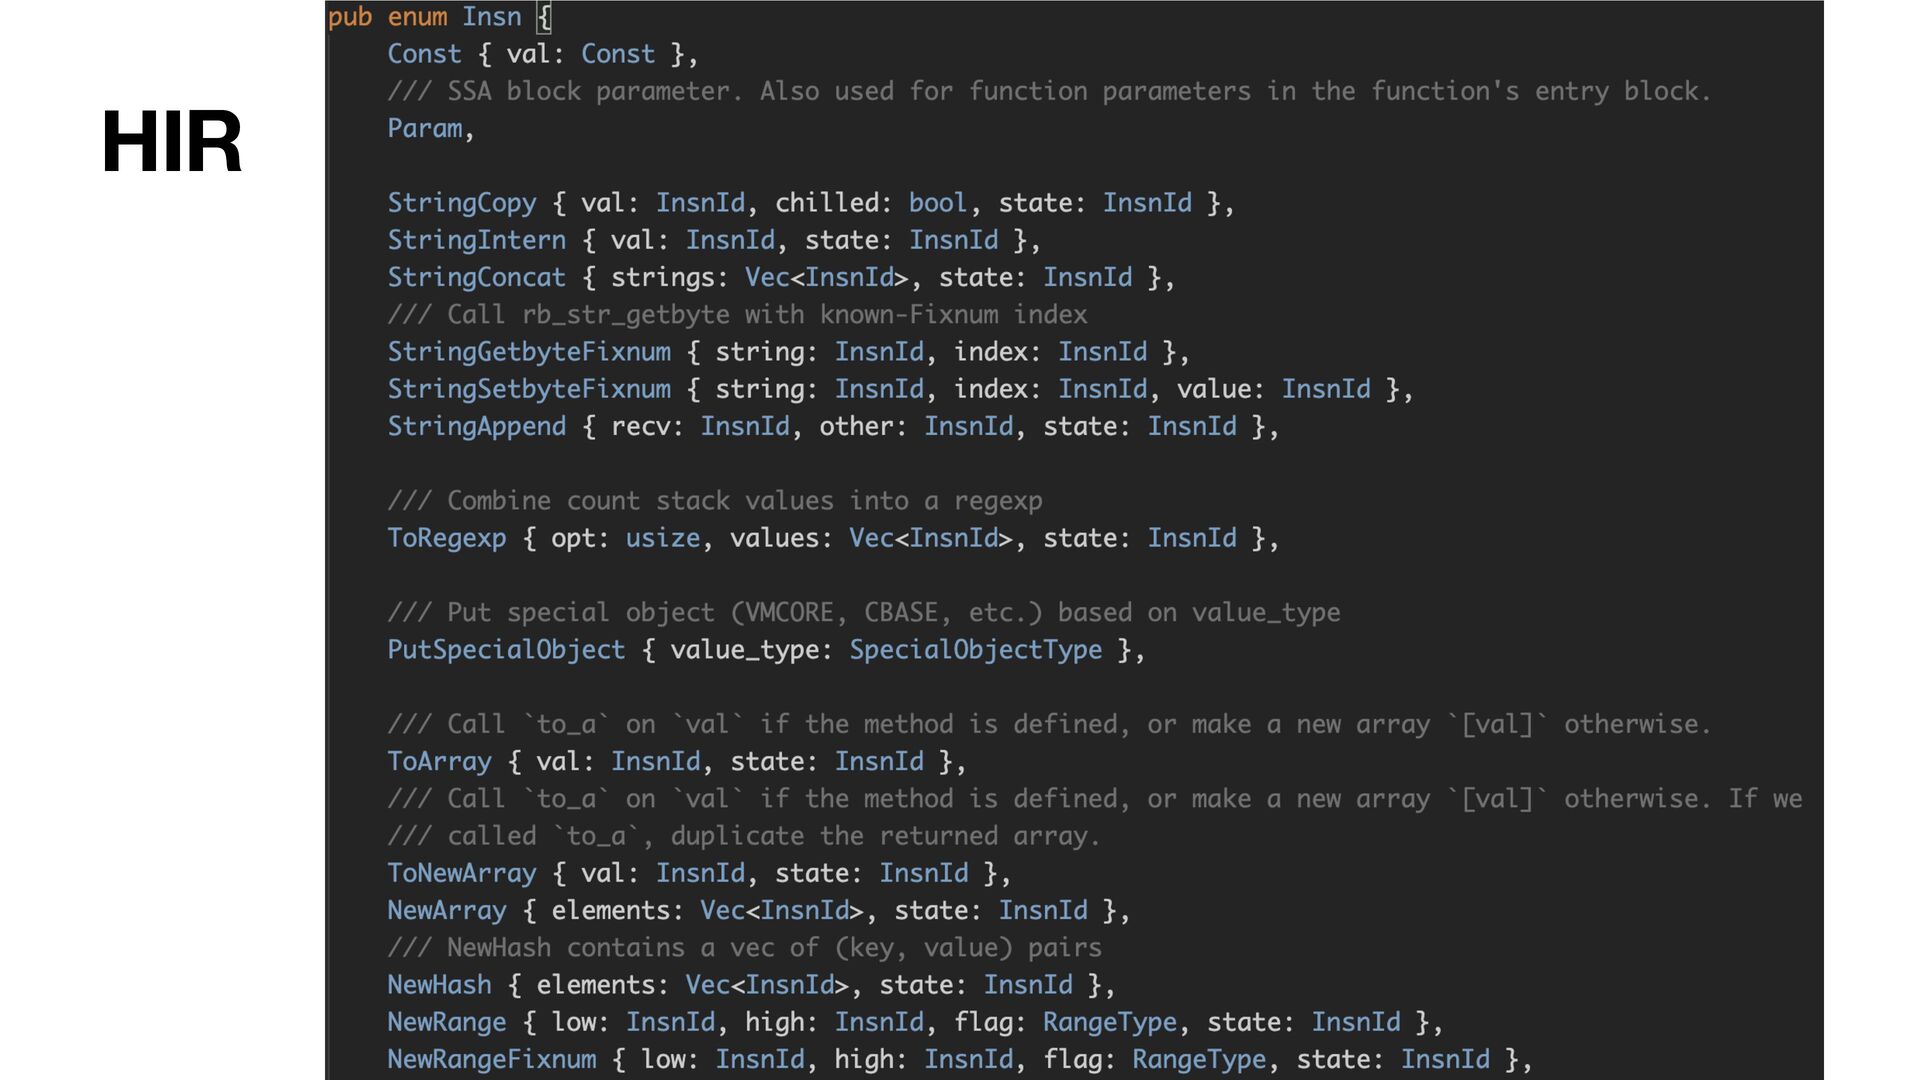Click the PutSpecialObject variant name

[x=506, y=650]
